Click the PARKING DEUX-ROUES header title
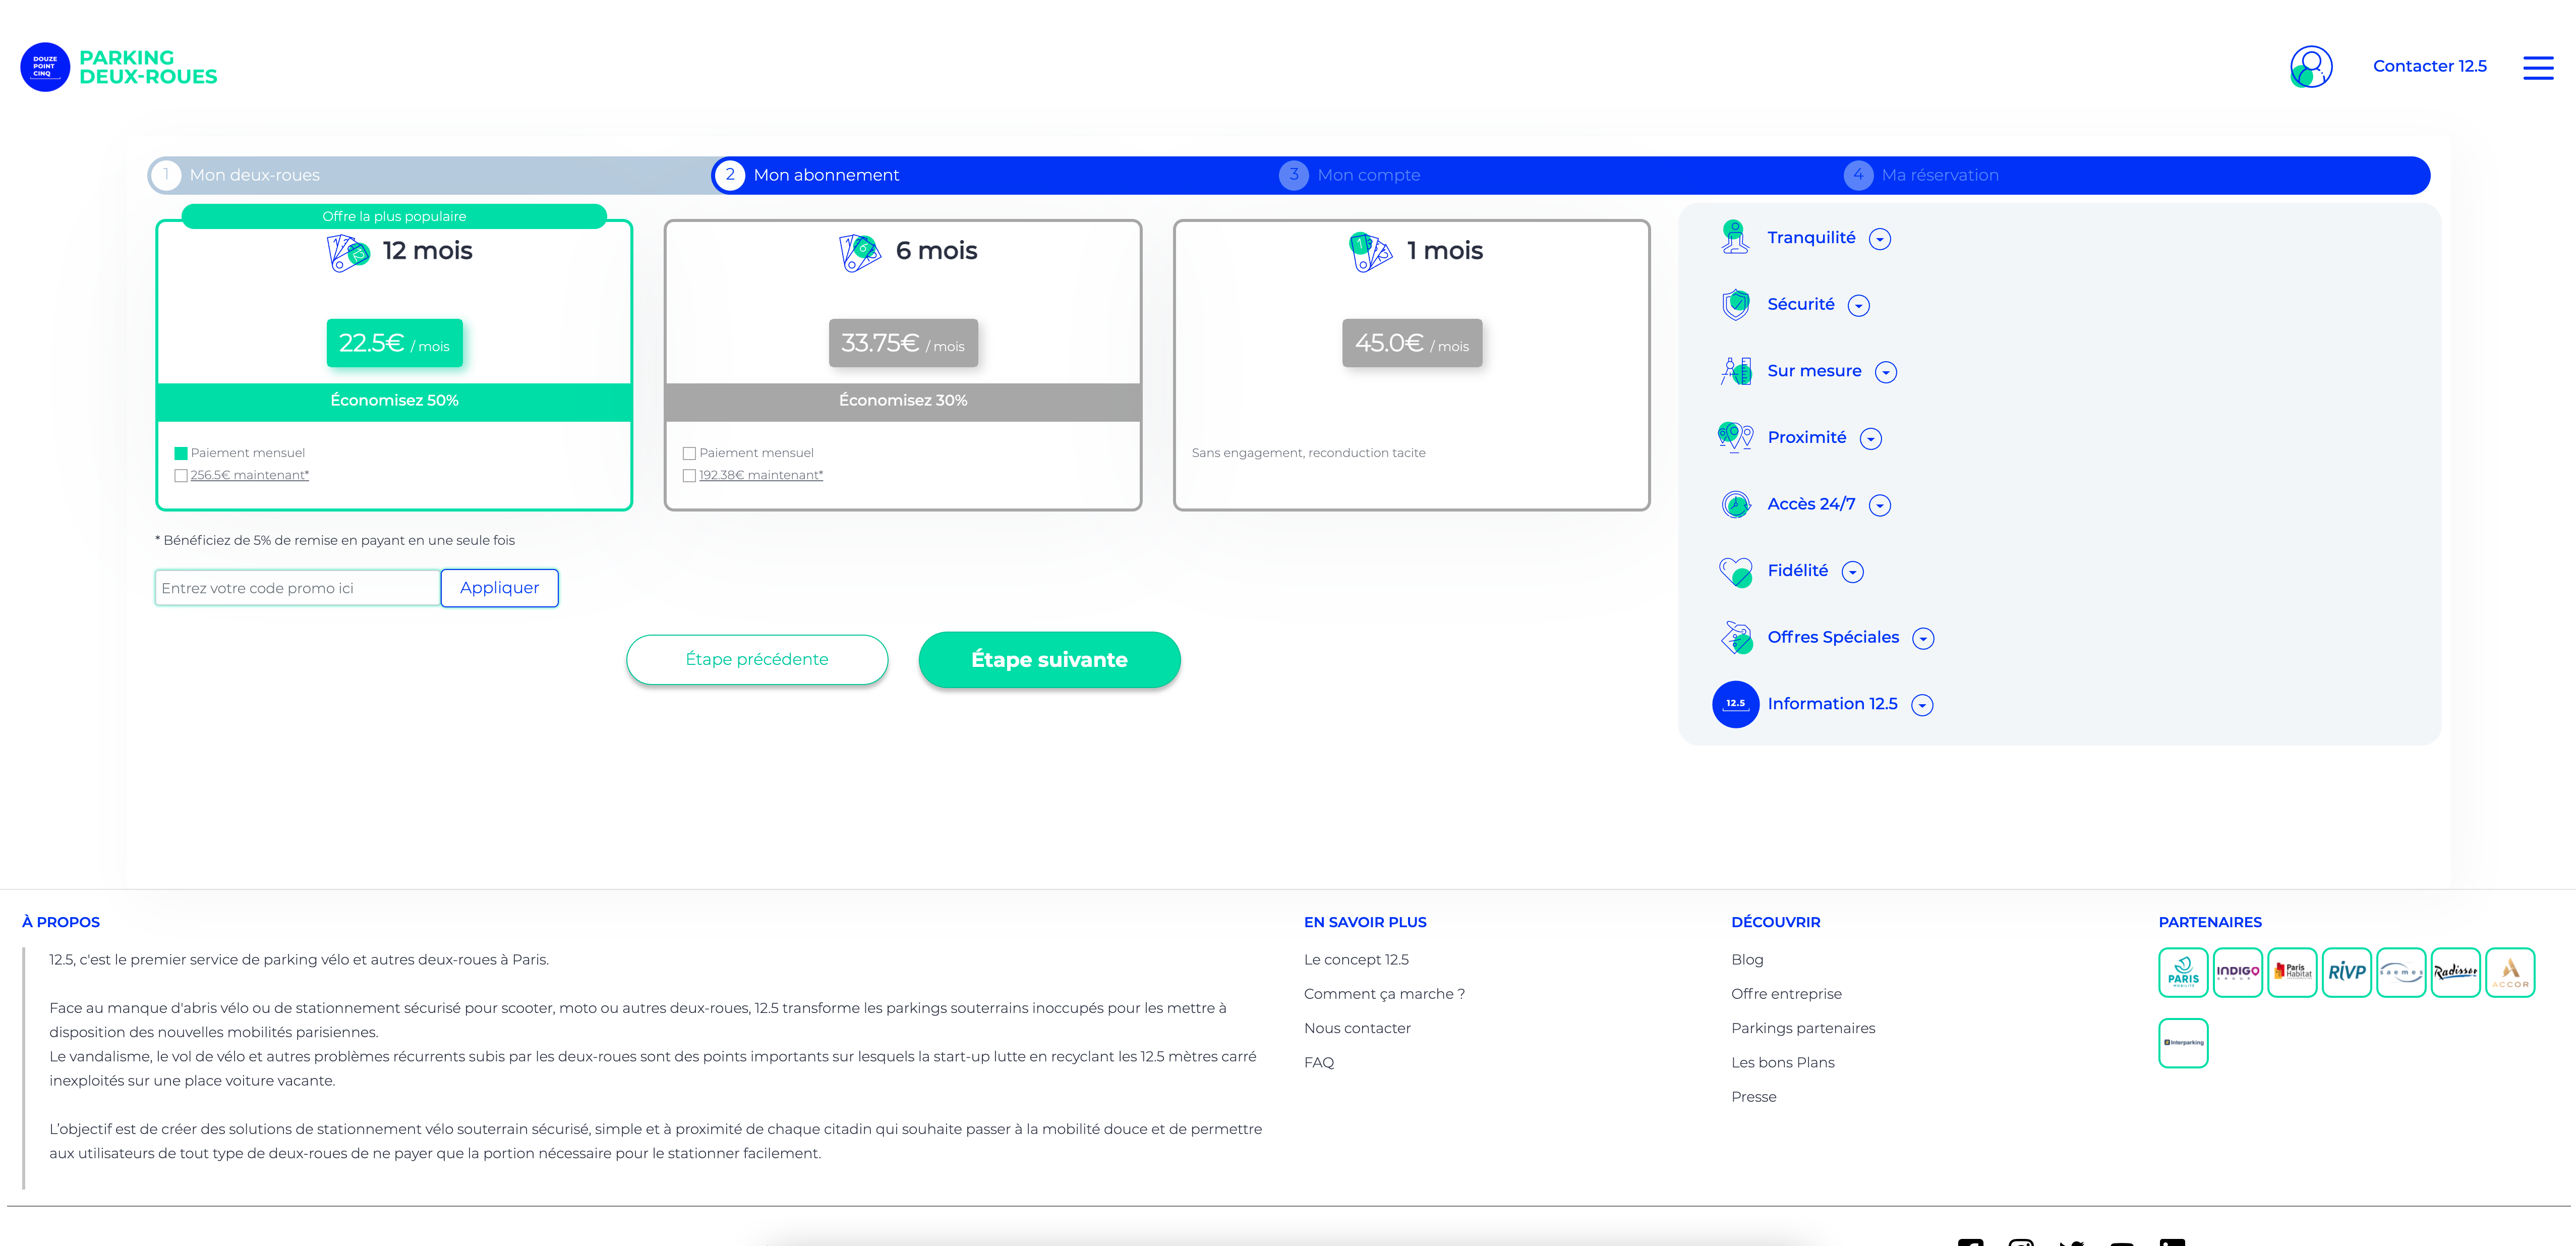Image resolution: width=2576 pixels, height=1246 pixels. click(x=148, y=67)
